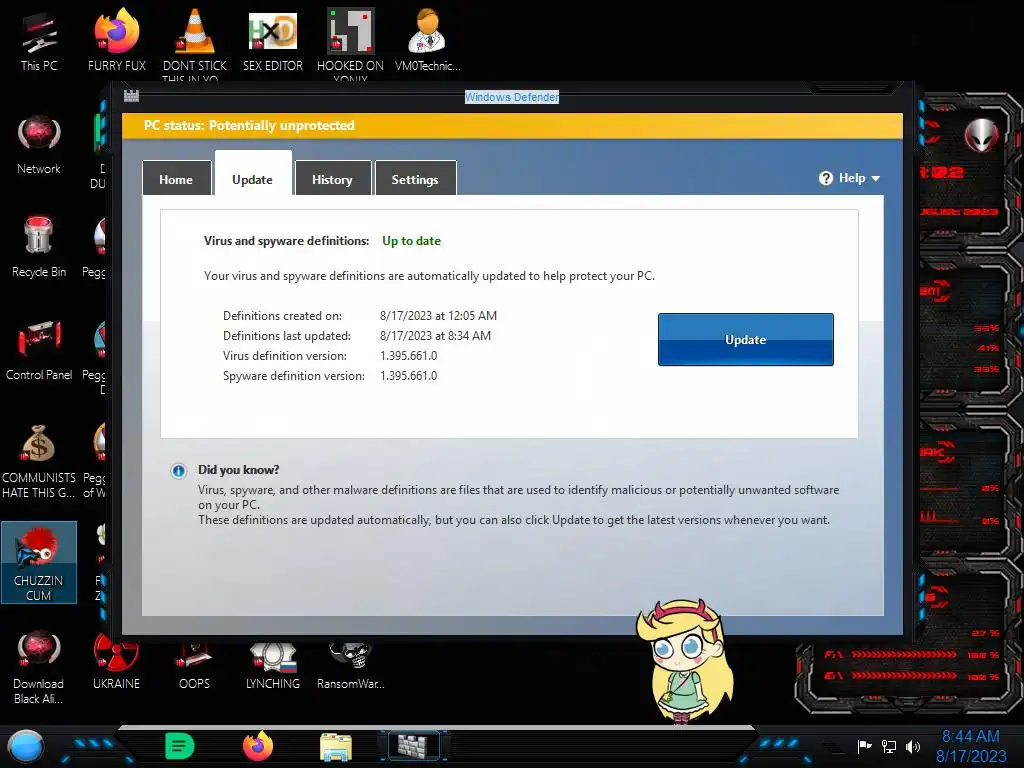The height and width of the screenshot is (768, 1024).
Task: Select the Update tab
Action: (x=253, y=174)
